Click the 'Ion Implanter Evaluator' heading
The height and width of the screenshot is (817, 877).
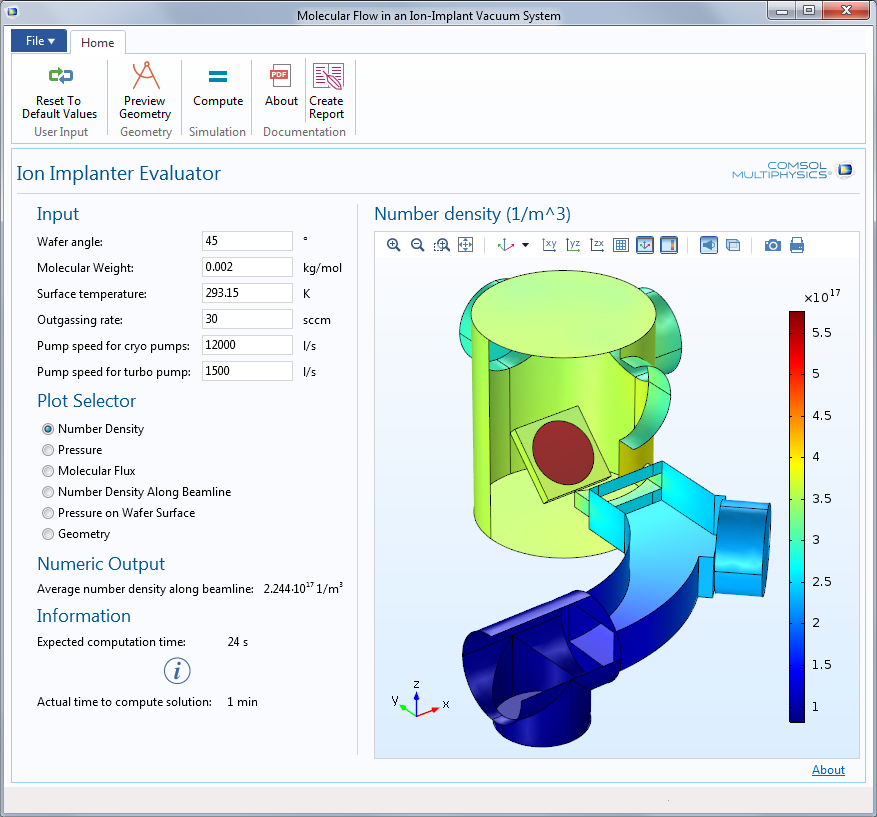pos(119,173)
